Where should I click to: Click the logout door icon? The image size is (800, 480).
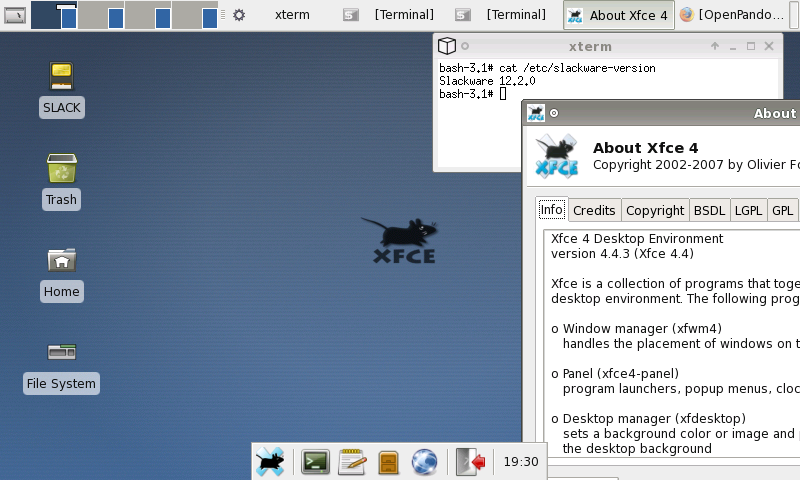470,461
